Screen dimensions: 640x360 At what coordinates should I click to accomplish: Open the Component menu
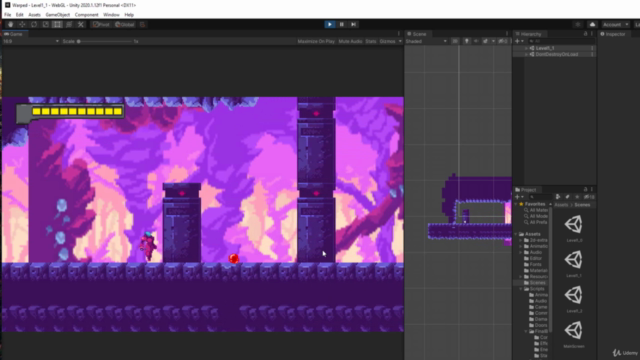pos(86,15)
